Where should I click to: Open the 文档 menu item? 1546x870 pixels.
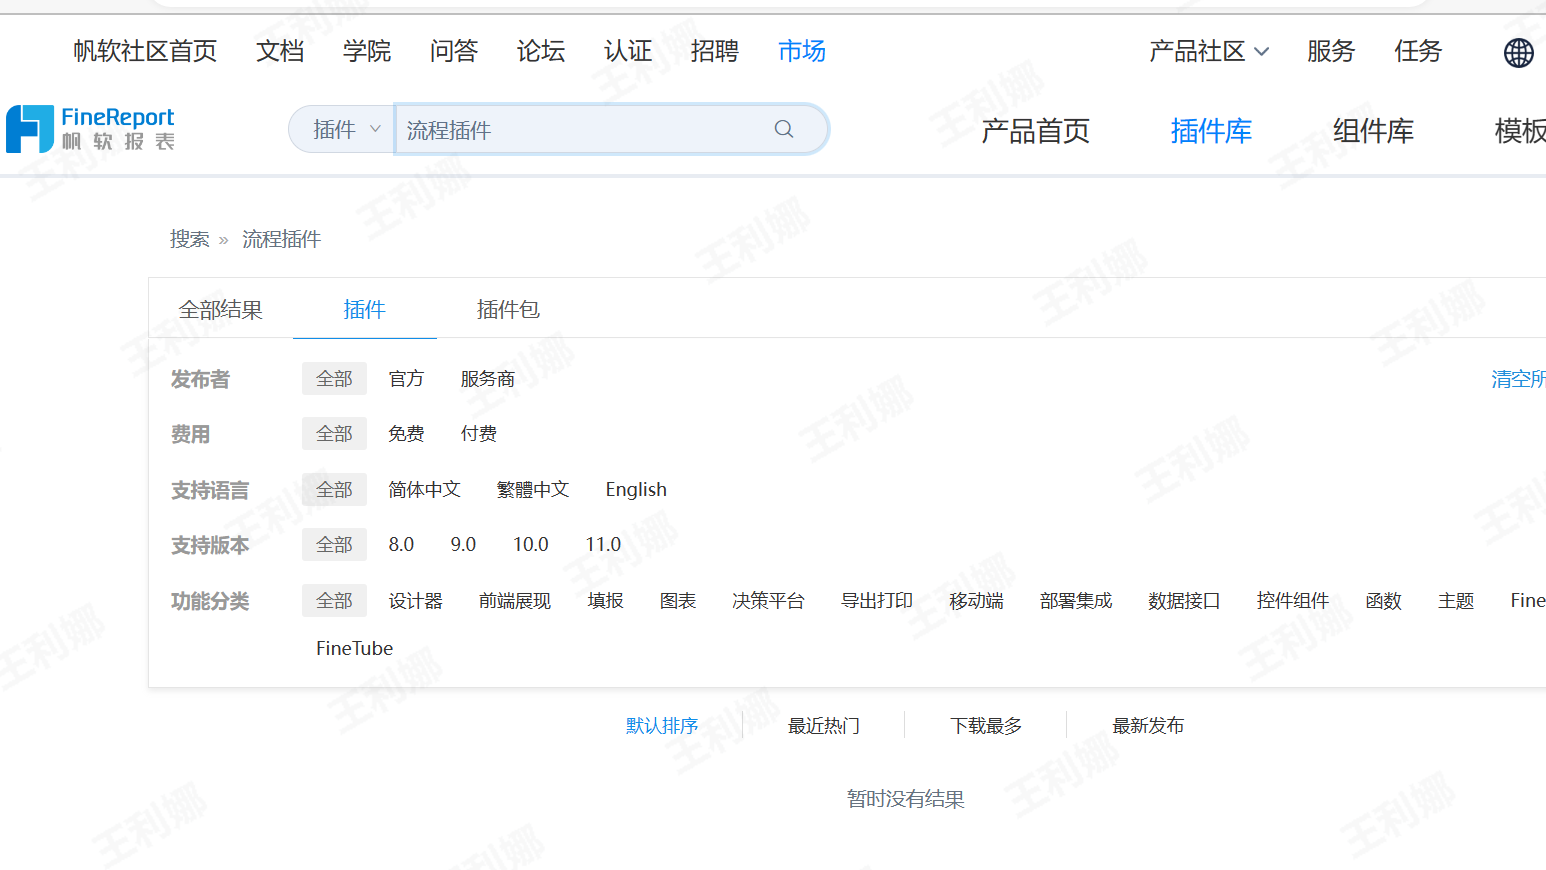(x=280, y=51)
